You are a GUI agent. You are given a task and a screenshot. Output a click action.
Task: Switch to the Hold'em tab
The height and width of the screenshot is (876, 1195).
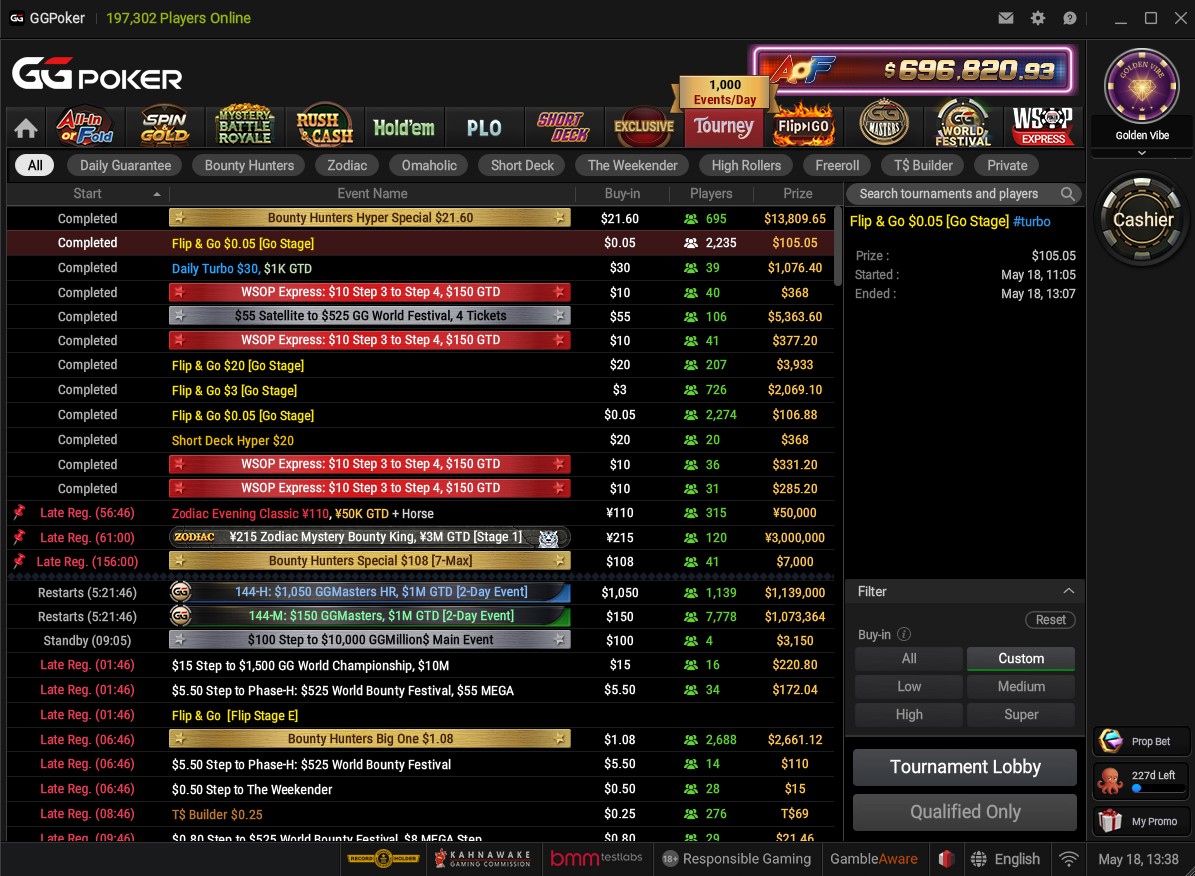[404, 127]
